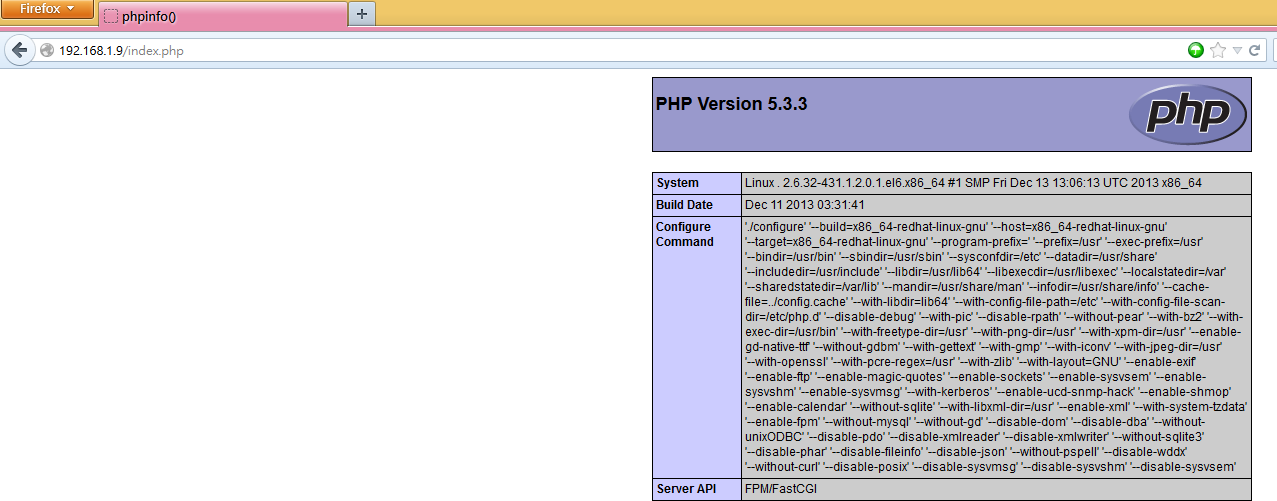The width and height of the screenshot is (1277, 501).
Task: Click the PHP logo image
Action: coord(1187,115)
